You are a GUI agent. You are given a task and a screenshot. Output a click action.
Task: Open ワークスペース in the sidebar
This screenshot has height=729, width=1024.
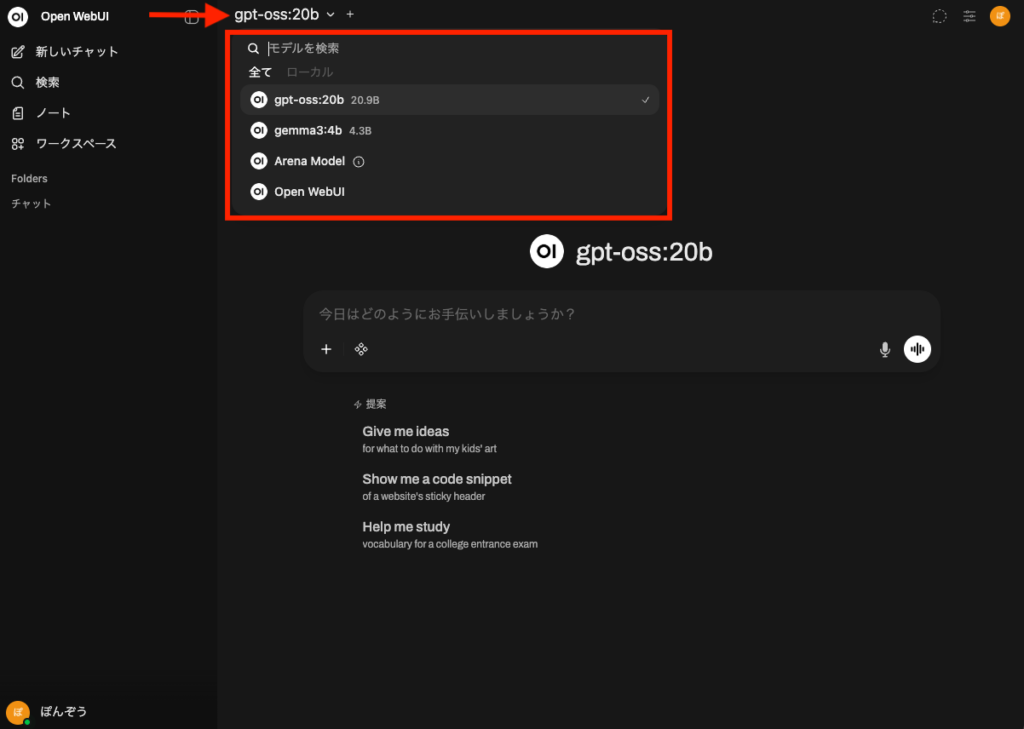click(76, 143)
